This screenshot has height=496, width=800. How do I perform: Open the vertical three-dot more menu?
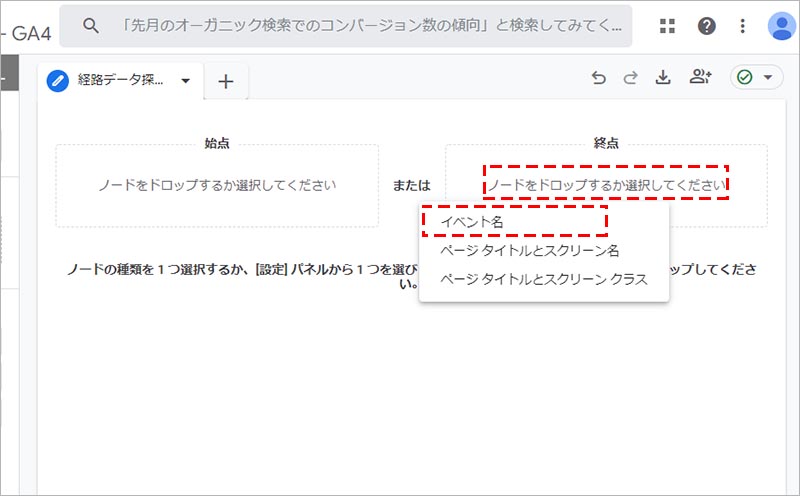click(x=742, y=26)
